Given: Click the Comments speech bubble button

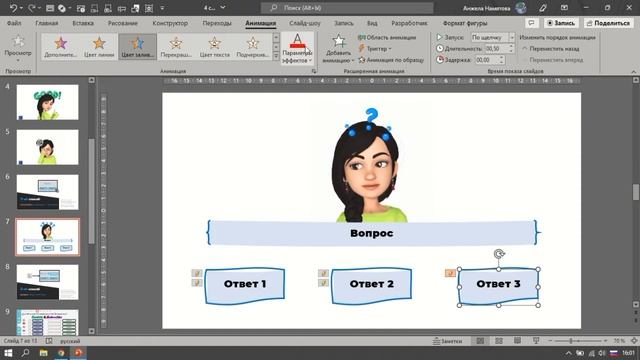Looking at the screenshot, I should 531,23.
